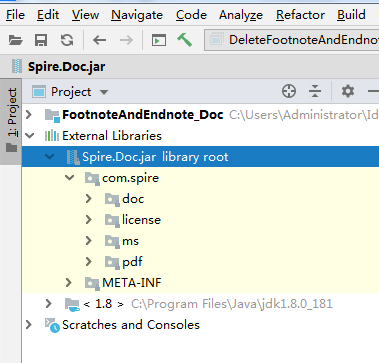
Task: Click the JDK 1.8 folder icon
Action: tap(72, 305)
